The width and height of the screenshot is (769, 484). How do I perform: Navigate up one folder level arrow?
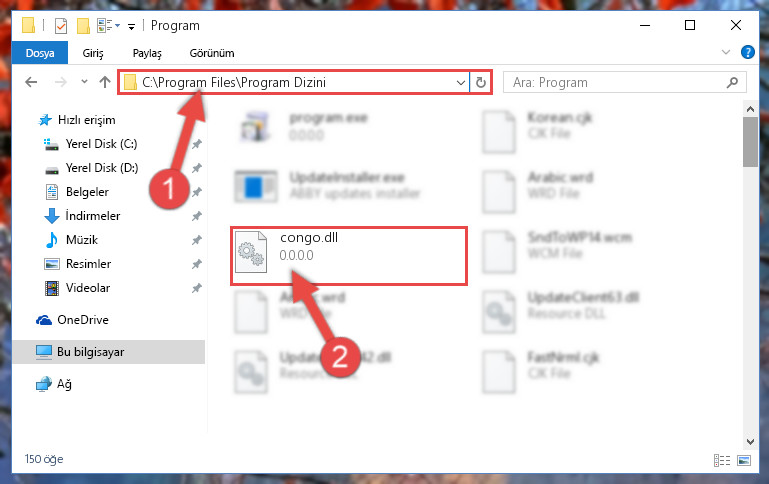pos(104,82)
